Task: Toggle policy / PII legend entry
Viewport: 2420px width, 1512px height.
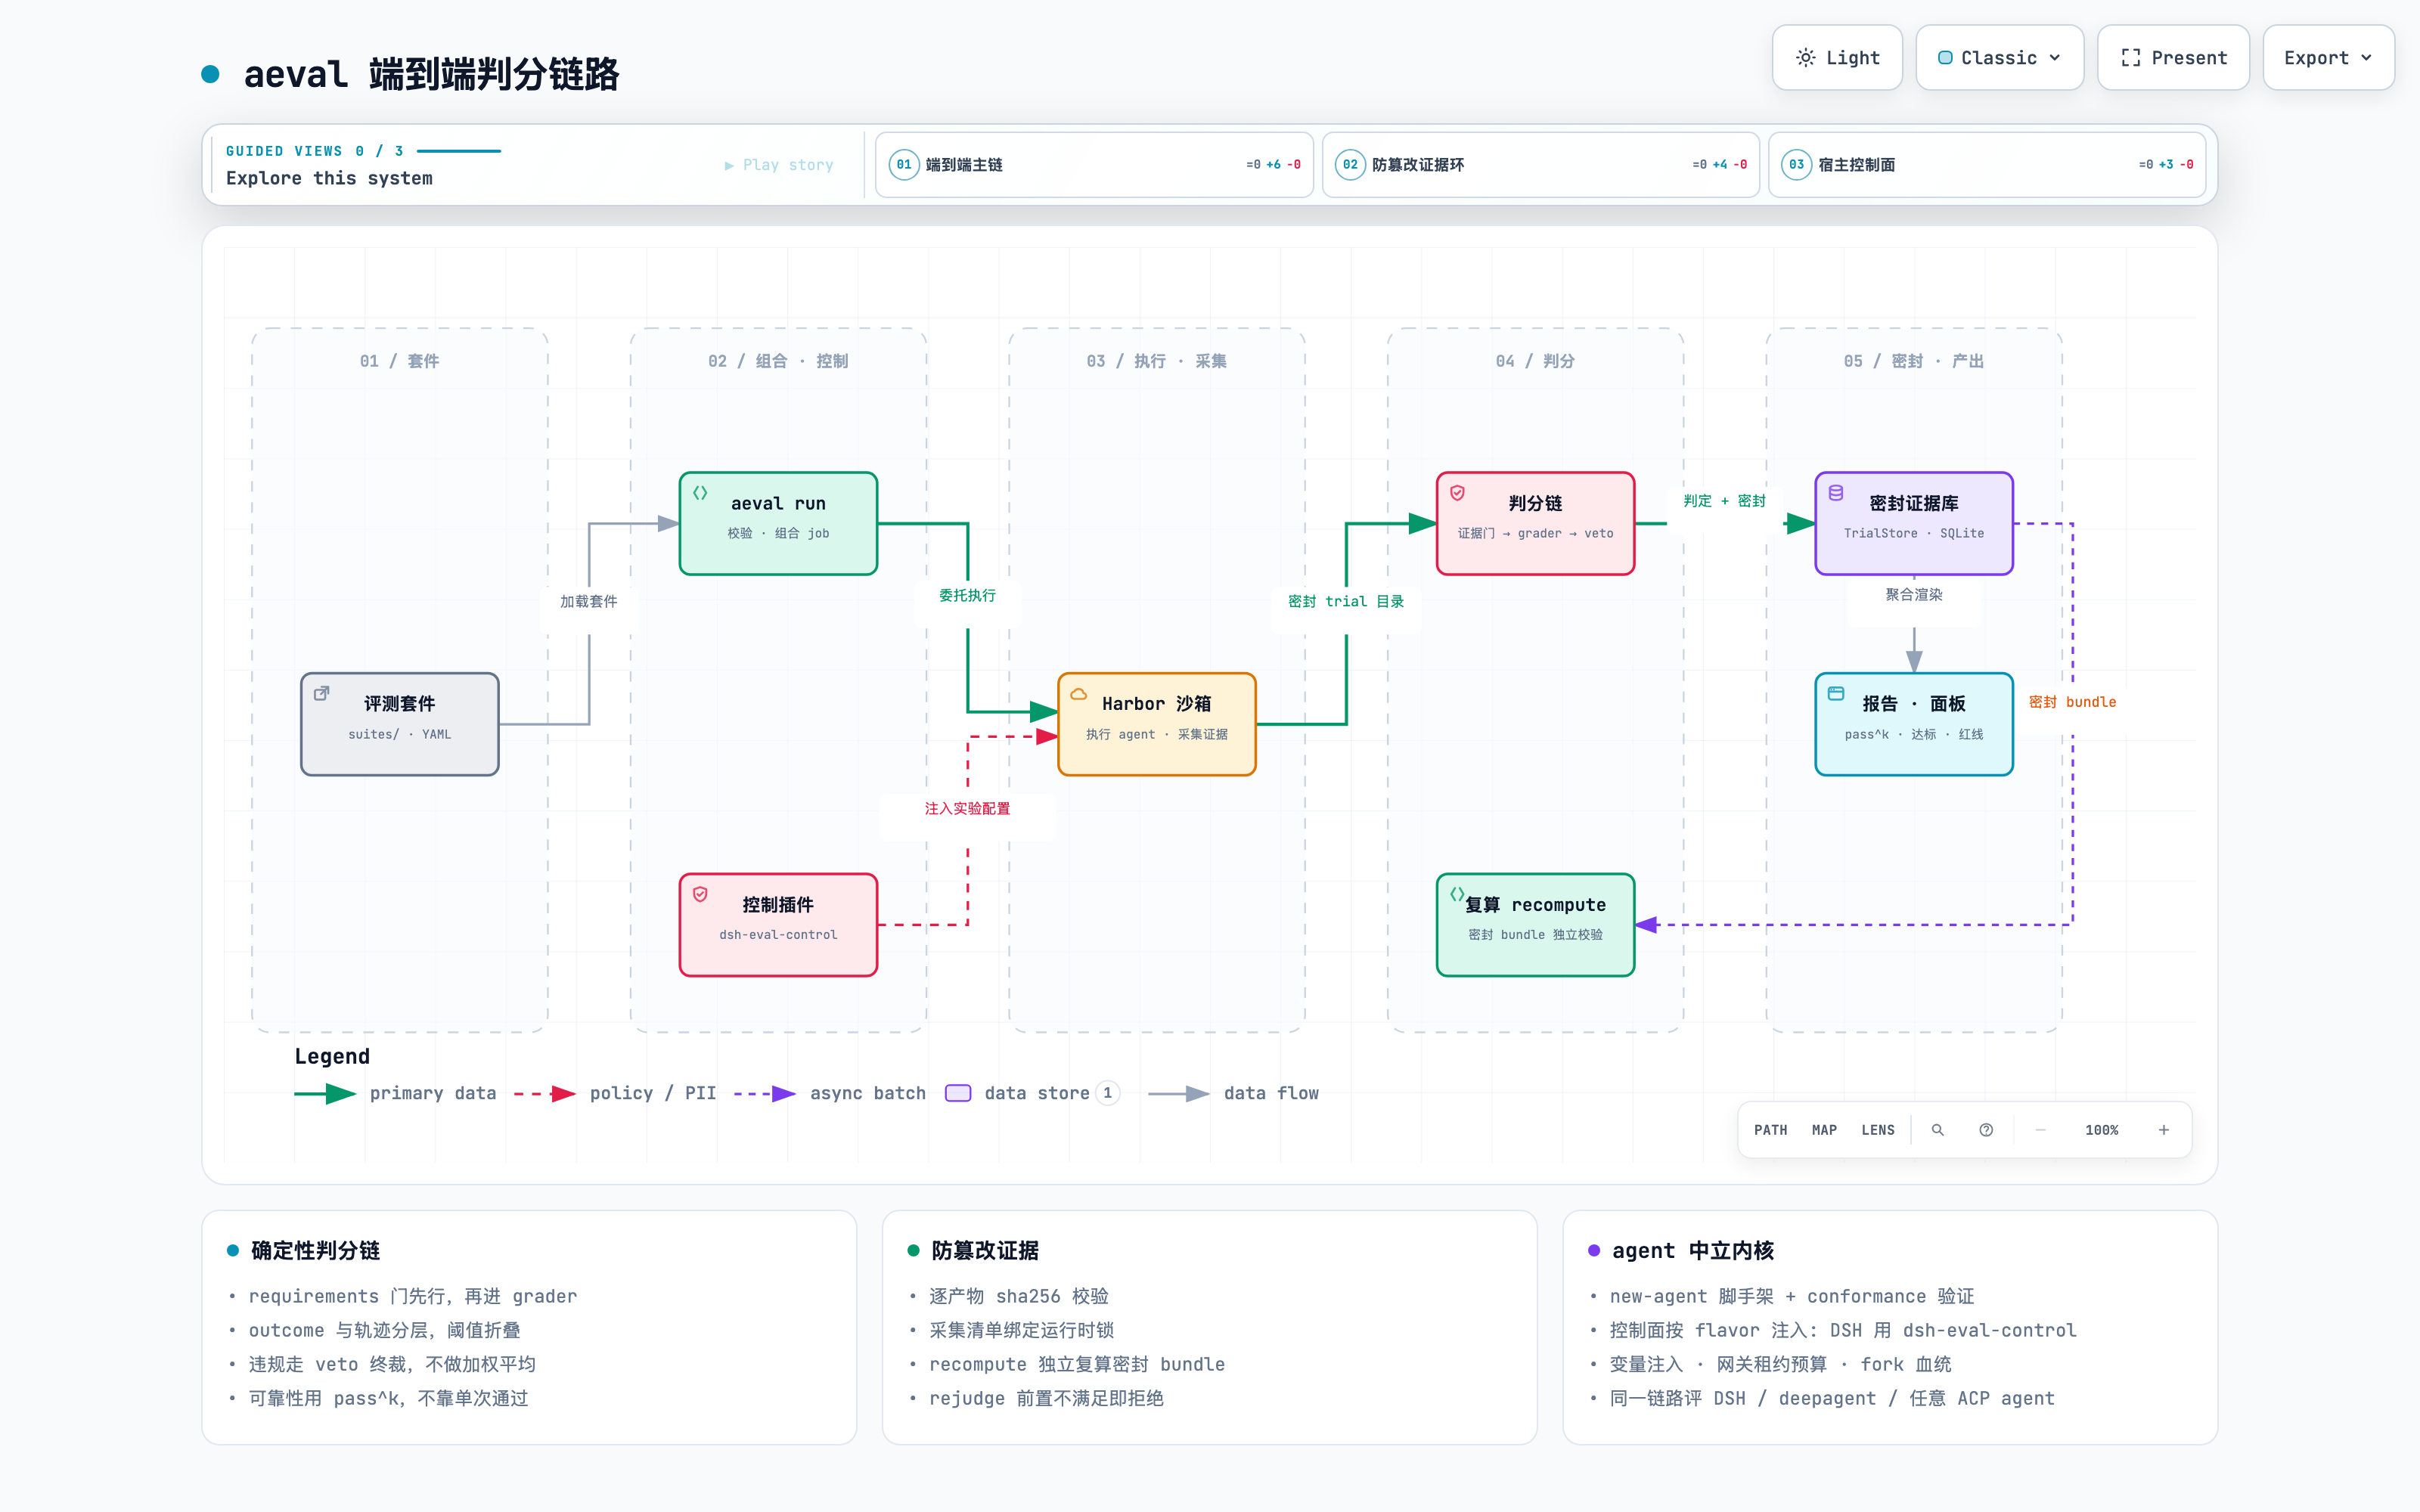Action: pyautogui.click(x=615, y=1094)
